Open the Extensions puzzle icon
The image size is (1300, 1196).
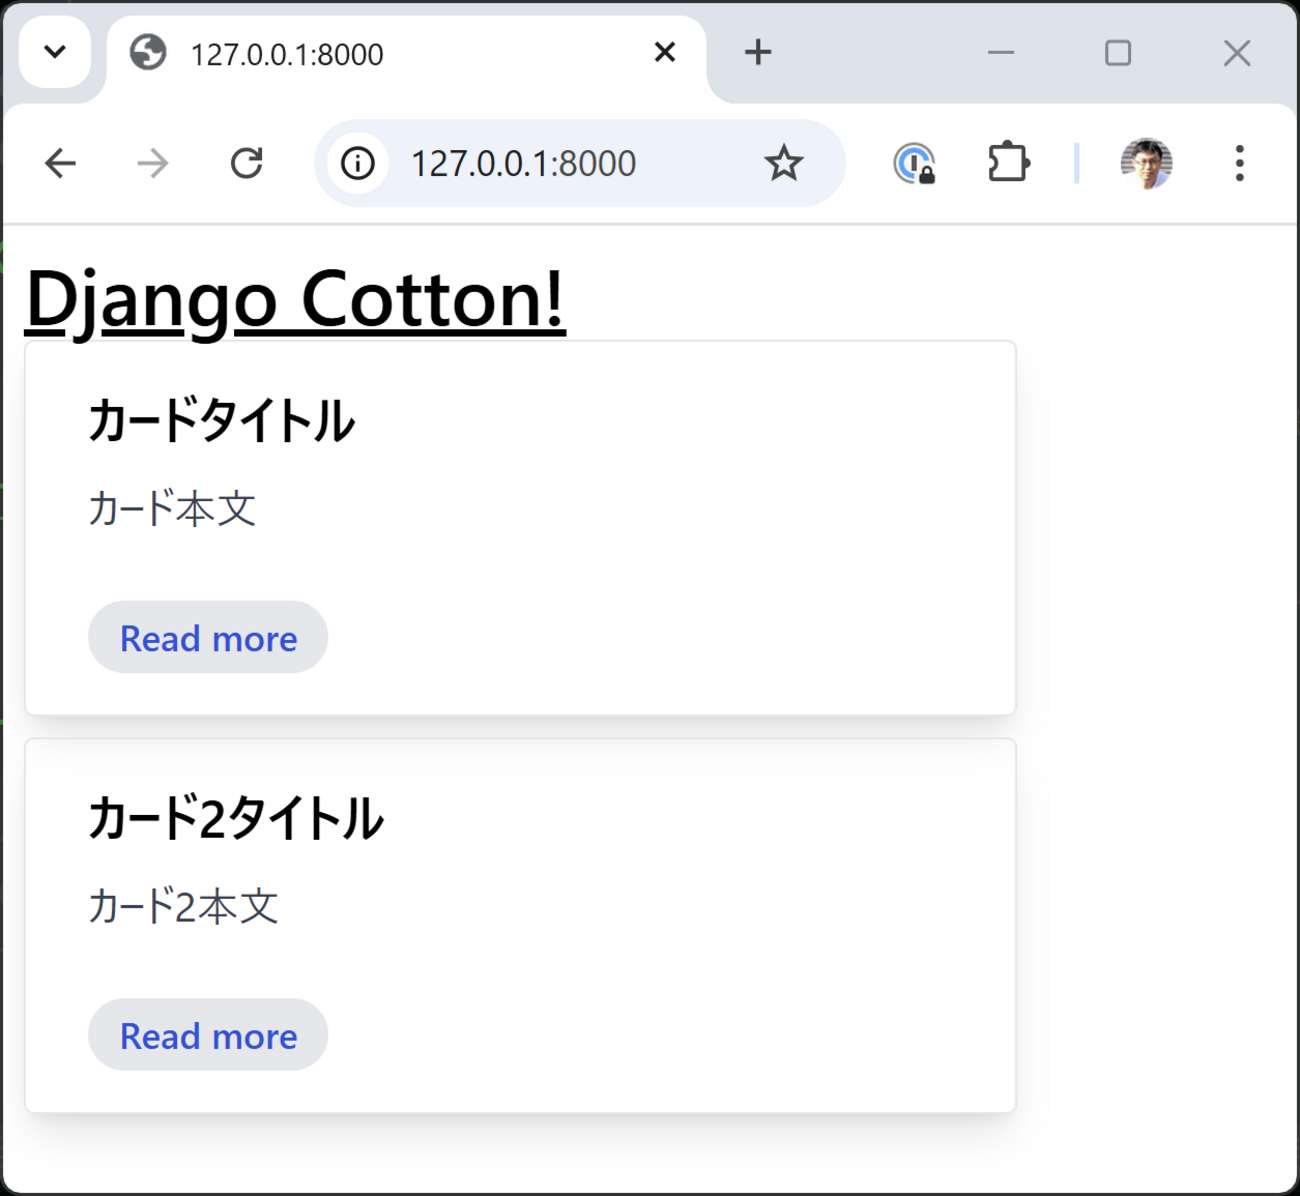click(1008, 163)
